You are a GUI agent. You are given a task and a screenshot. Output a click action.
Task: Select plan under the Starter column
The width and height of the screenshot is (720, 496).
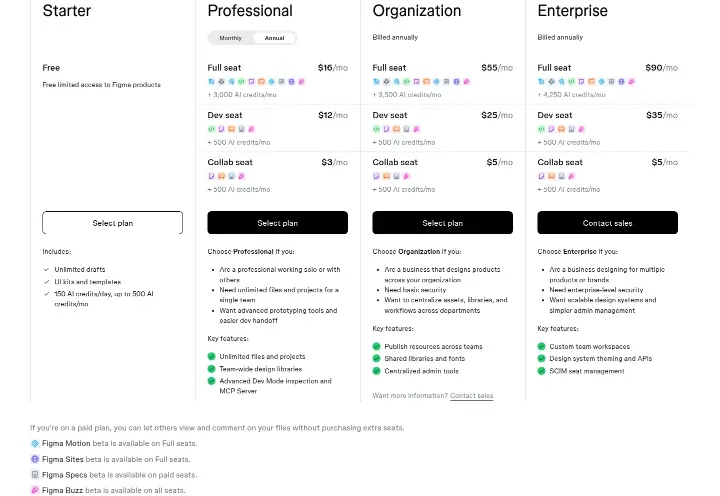112,223
